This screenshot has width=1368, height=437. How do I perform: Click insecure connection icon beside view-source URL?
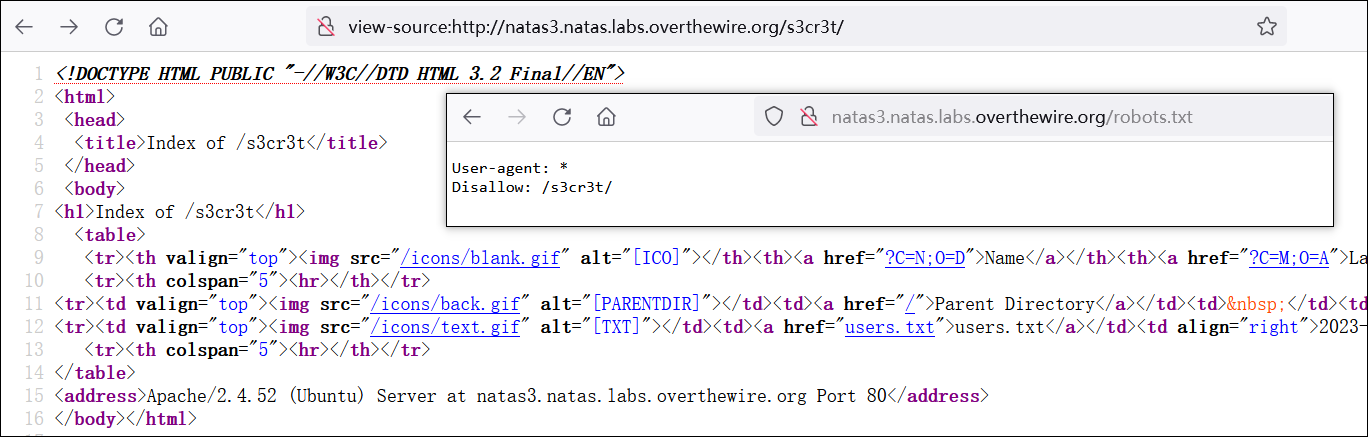coord(325,27)
